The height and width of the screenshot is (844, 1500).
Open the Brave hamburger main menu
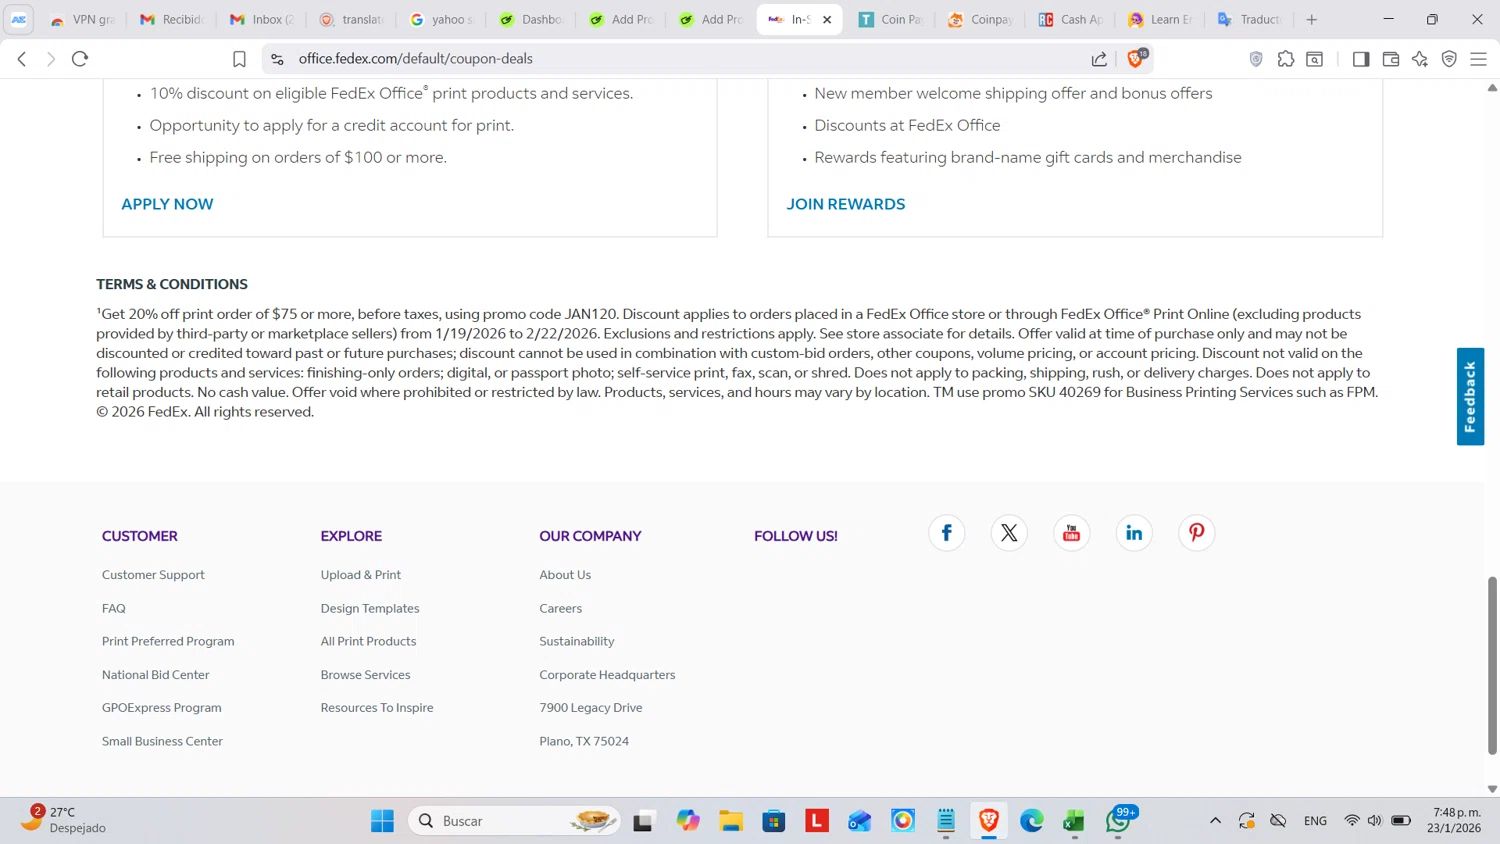(1479, 59)
